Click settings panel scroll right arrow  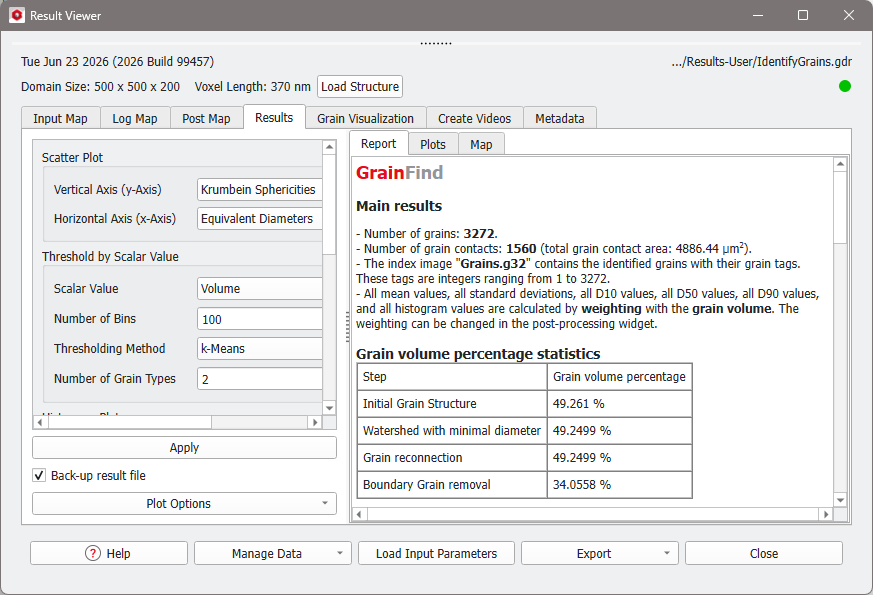pyautogui.click(x=315, y=422)
